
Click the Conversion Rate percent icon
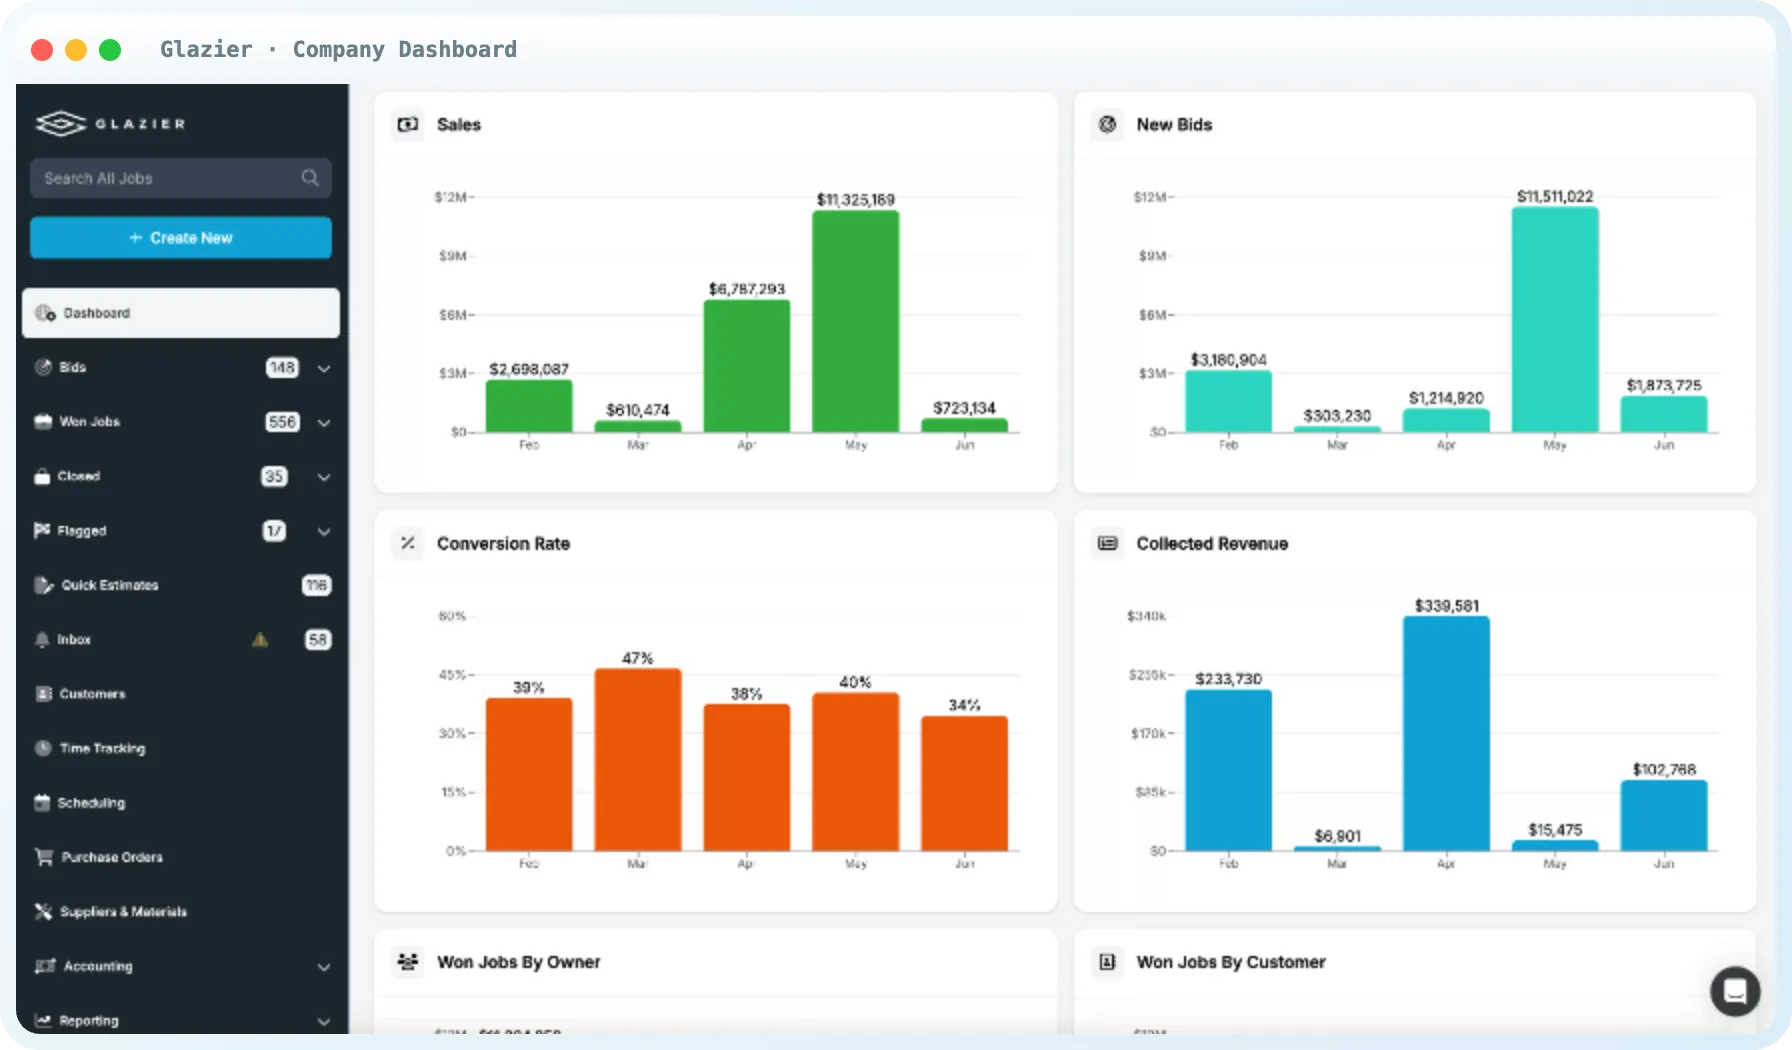tap(408, 543)
